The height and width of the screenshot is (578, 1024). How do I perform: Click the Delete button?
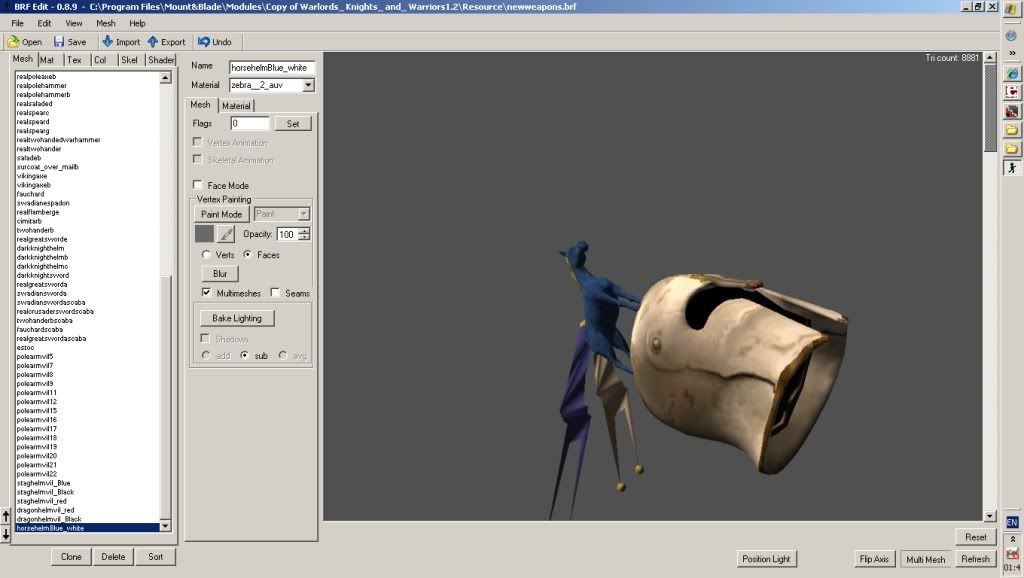(113, 556)
